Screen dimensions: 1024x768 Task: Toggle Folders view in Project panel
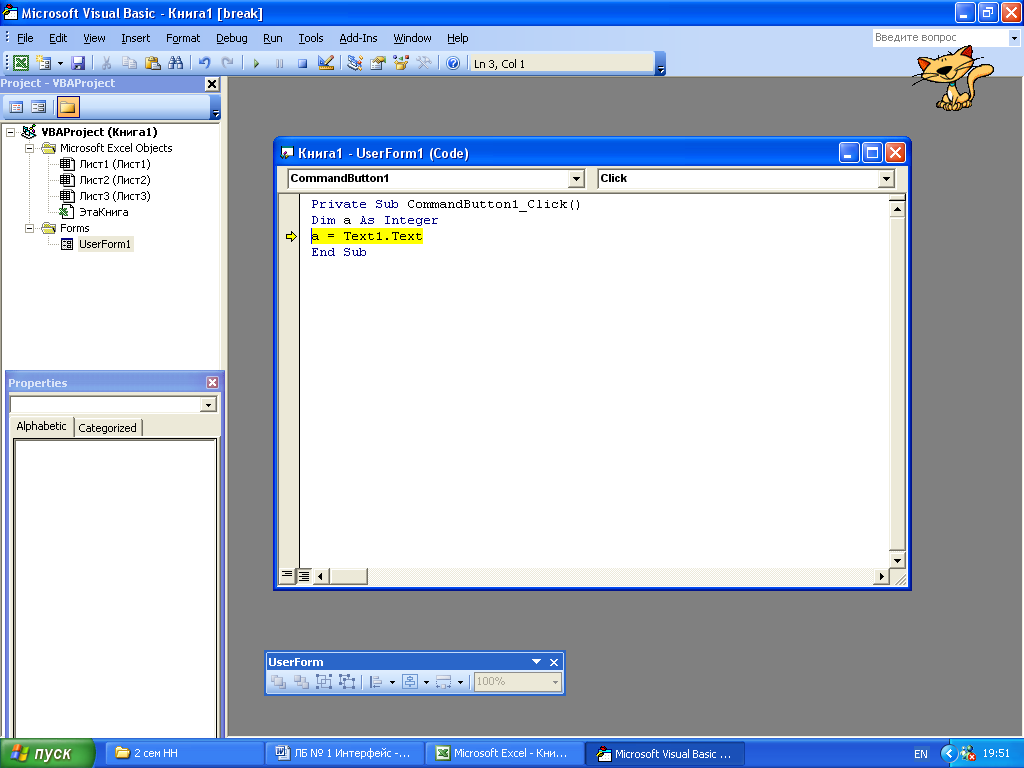tap(67, 107)
